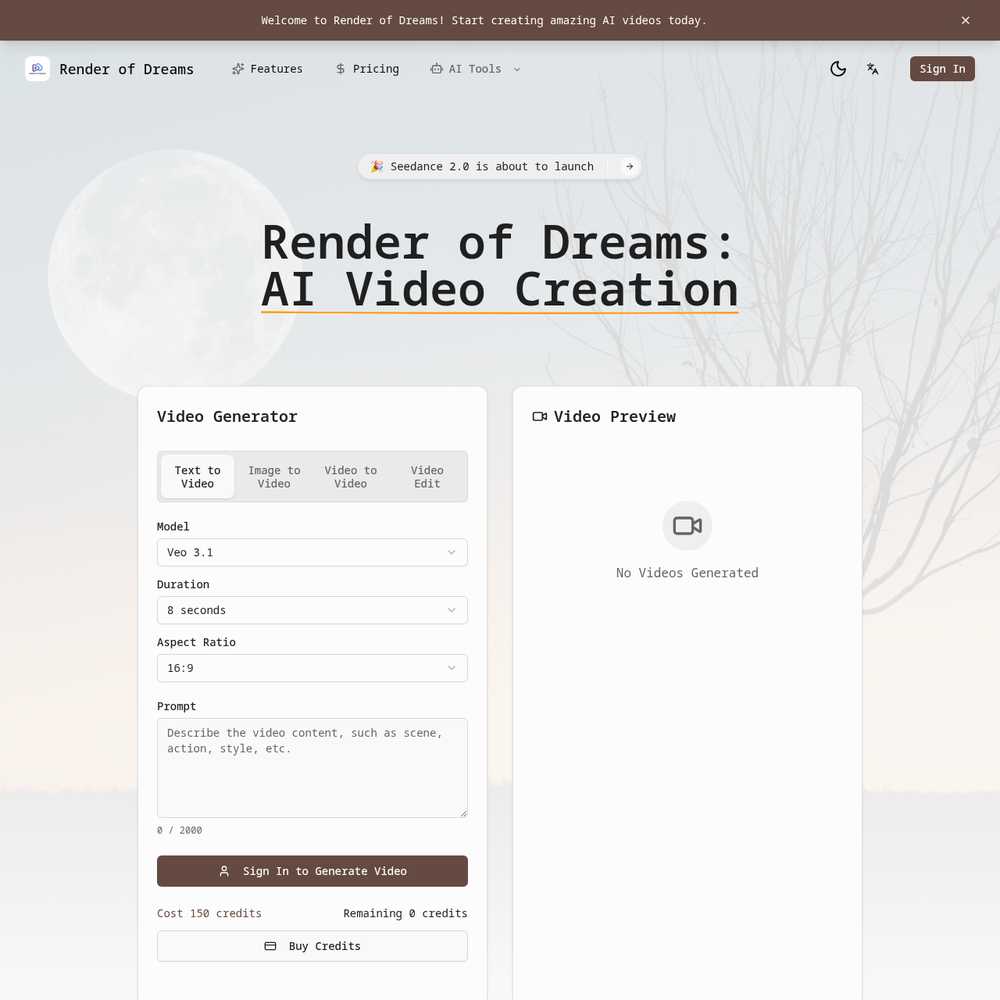Open the Seedance 2.0 launch announcement
This screenshot has width=1000, height=1000.
click(x=499, y=166)
